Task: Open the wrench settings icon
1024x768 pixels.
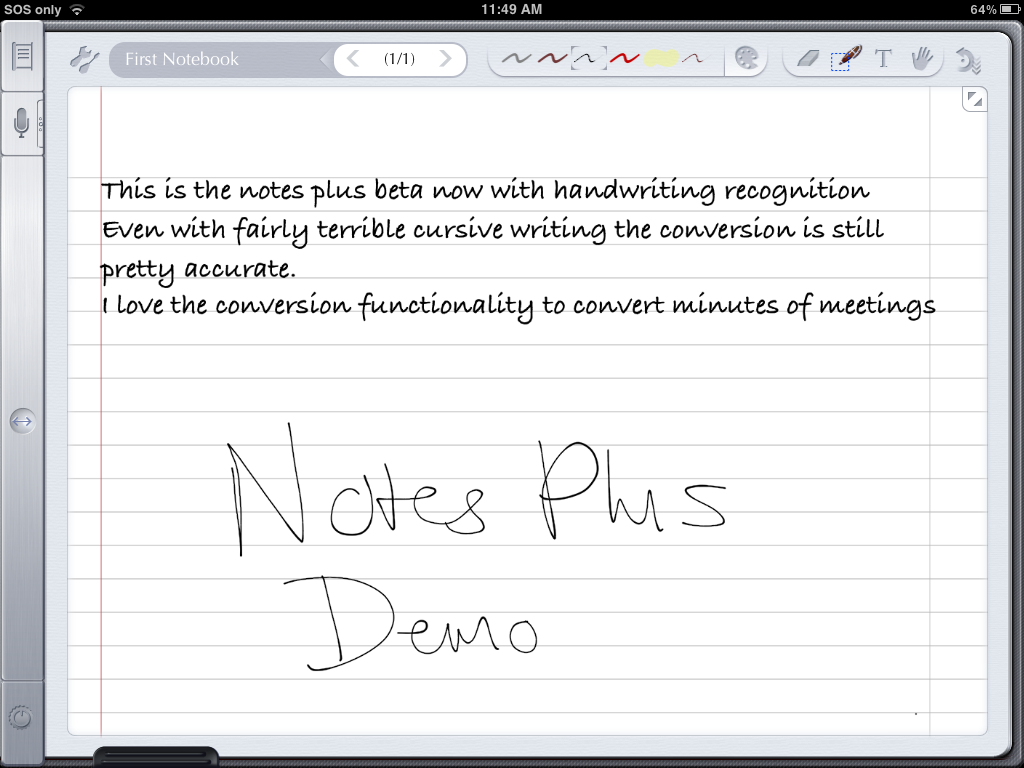Action: point(84,59)
